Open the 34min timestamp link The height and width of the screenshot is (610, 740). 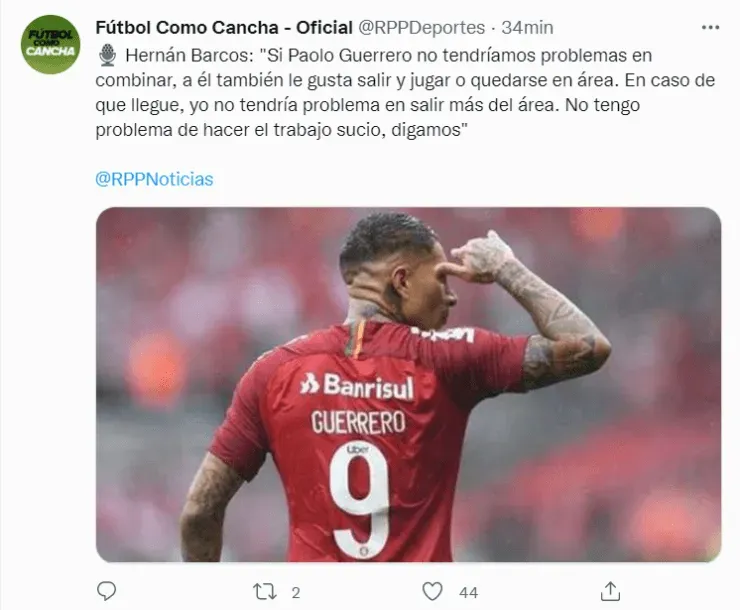(x=527, y=28)
